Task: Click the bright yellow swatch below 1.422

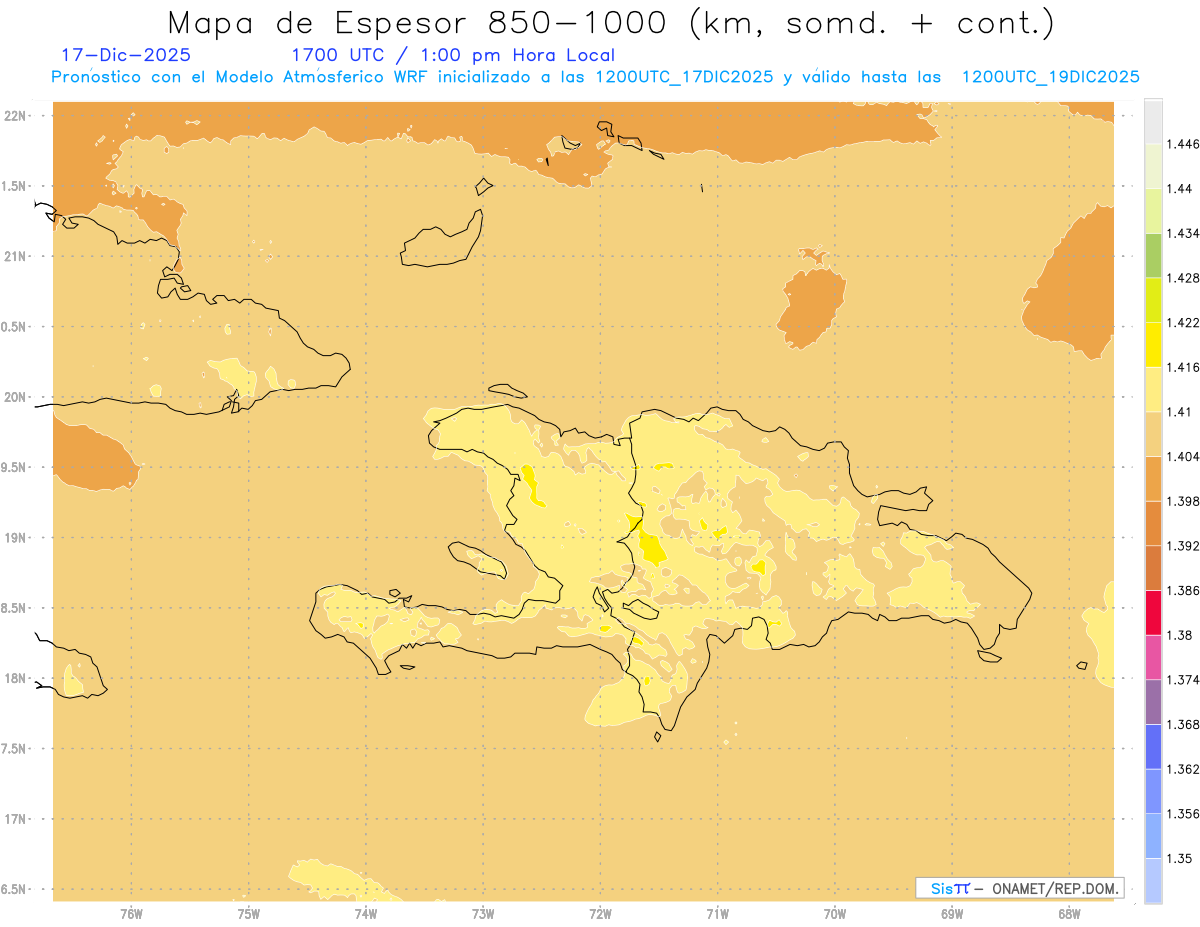Action: [1153, 344]
